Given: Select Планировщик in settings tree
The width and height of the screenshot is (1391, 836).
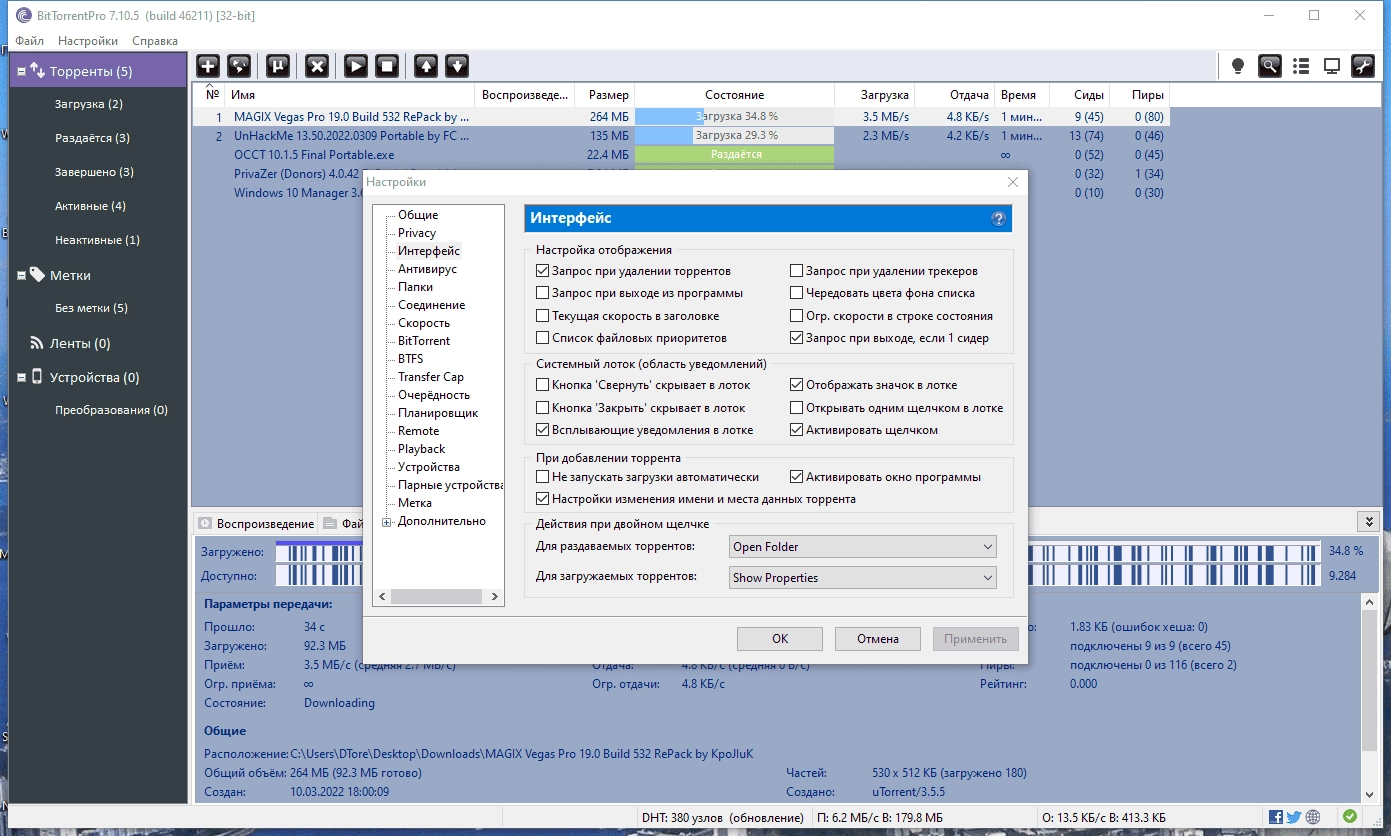Looking at the screenshot, I should (x=438, y=413).
